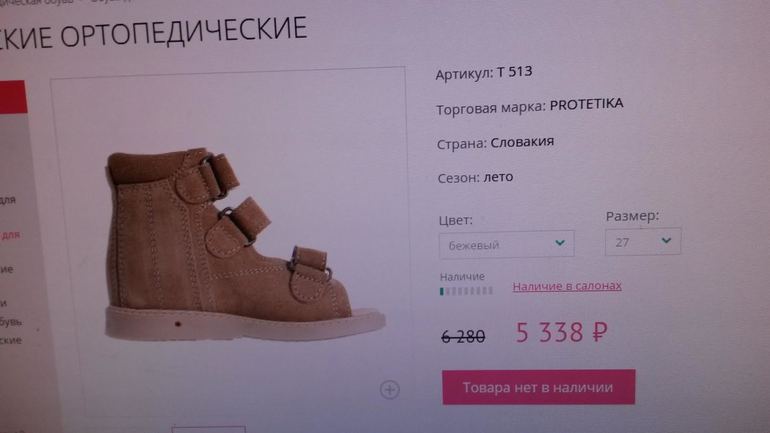Click the green chevron in the бежевый color box
This screenshot has height=433, width=770.
560,243
